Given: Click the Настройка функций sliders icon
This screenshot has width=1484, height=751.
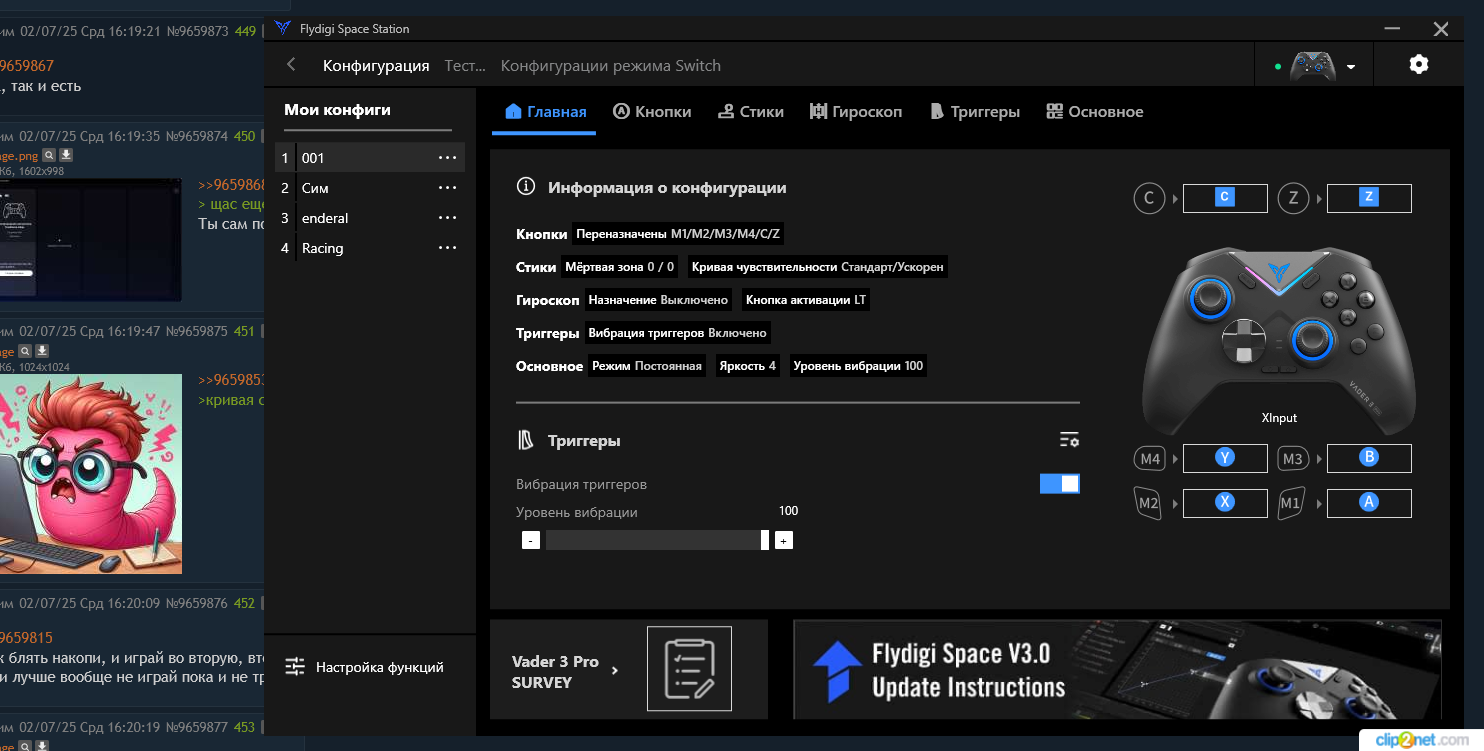Looking at the screenshot, I should (295, 667).
